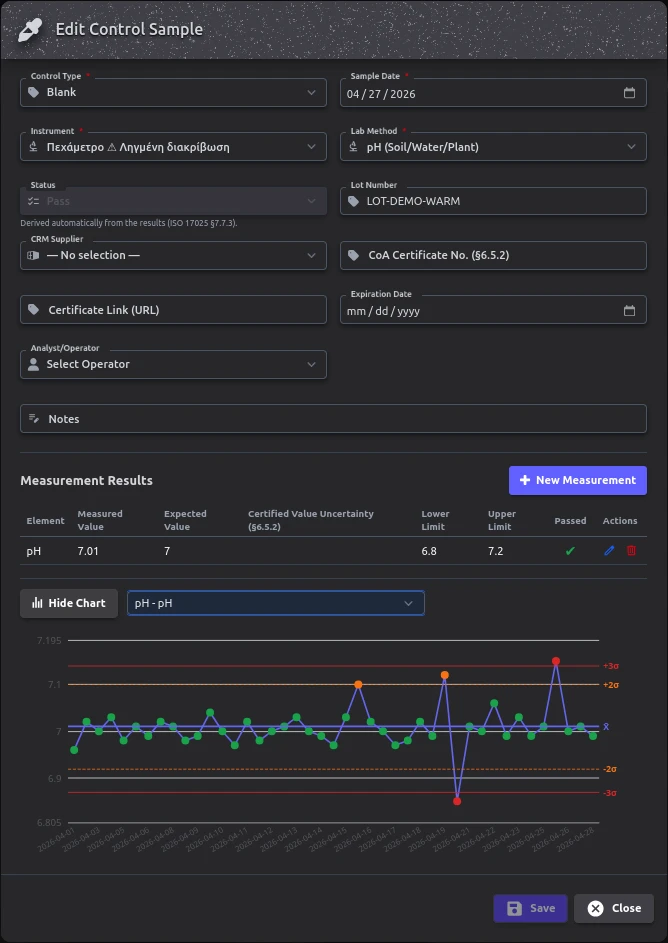Delete the pH measurement with trash icon

[631, 550]
